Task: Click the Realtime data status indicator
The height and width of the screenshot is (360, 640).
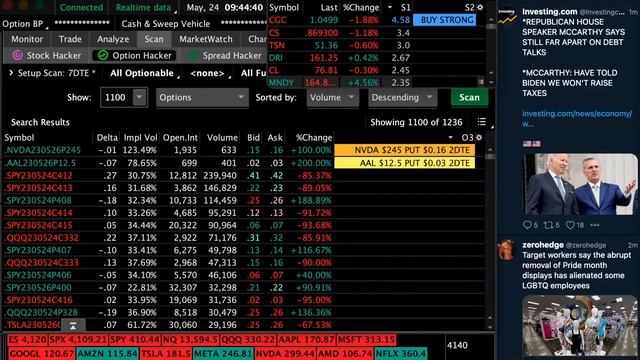Action: pyautogui.click(x=143, y=7)
